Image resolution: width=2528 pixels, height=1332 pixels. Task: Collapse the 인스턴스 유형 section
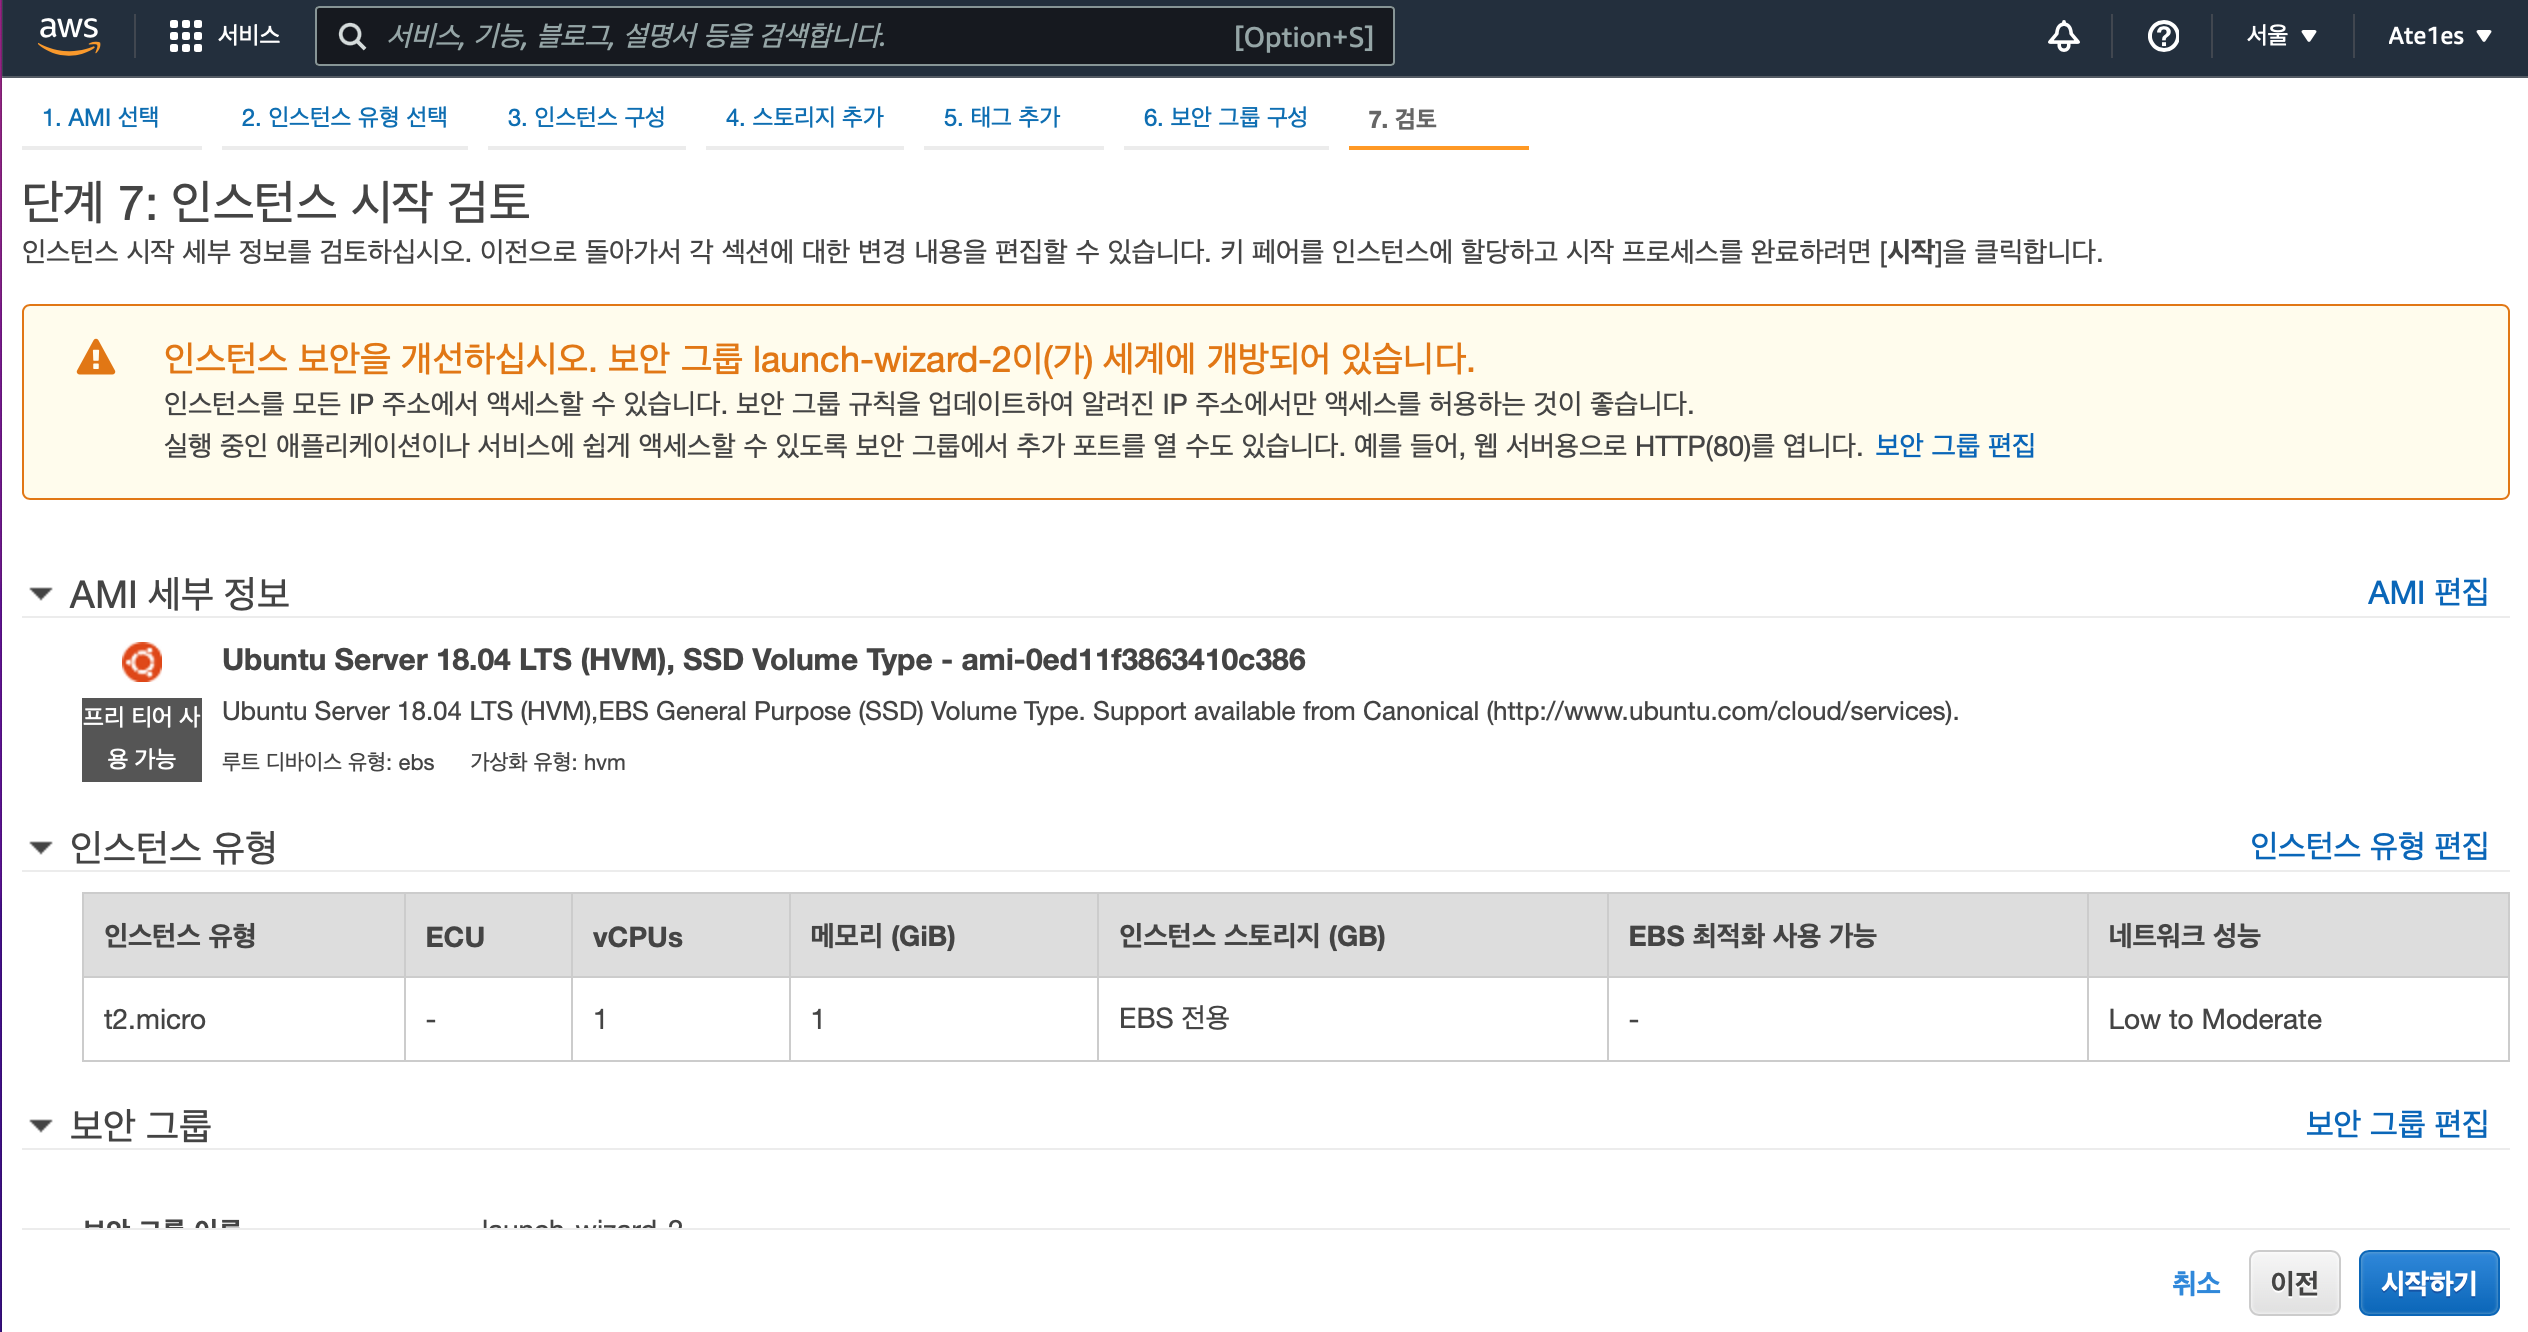41,848
